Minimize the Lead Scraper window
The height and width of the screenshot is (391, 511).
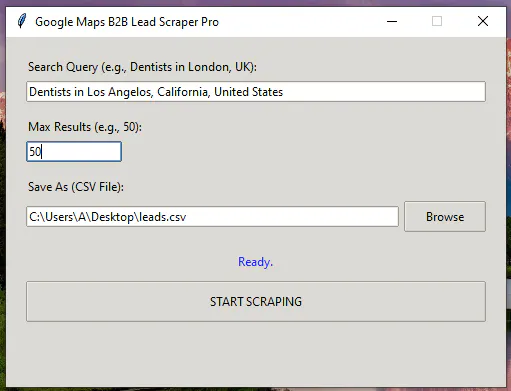[392, 22]
